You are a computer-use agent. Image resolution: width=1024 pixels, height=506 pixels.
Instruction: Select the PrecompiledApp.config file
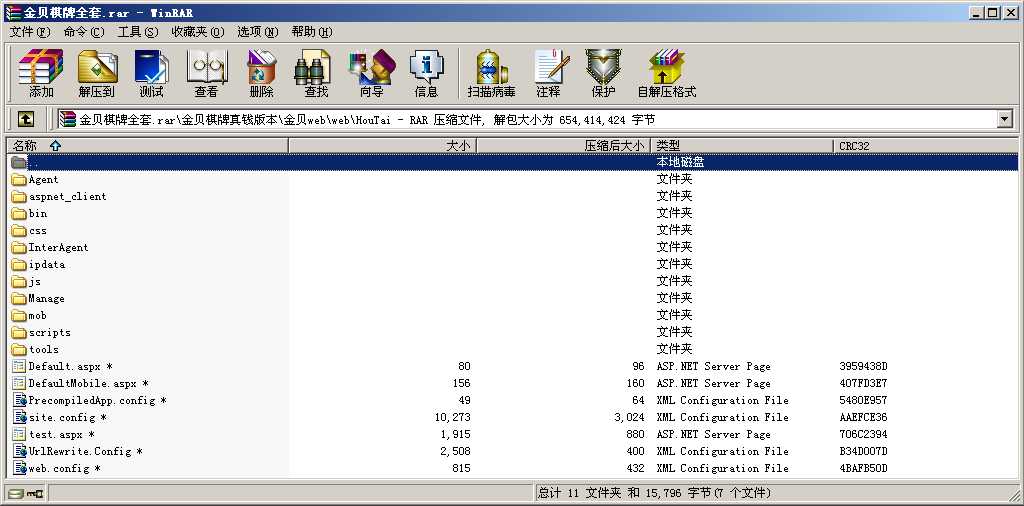coord(89,400)
